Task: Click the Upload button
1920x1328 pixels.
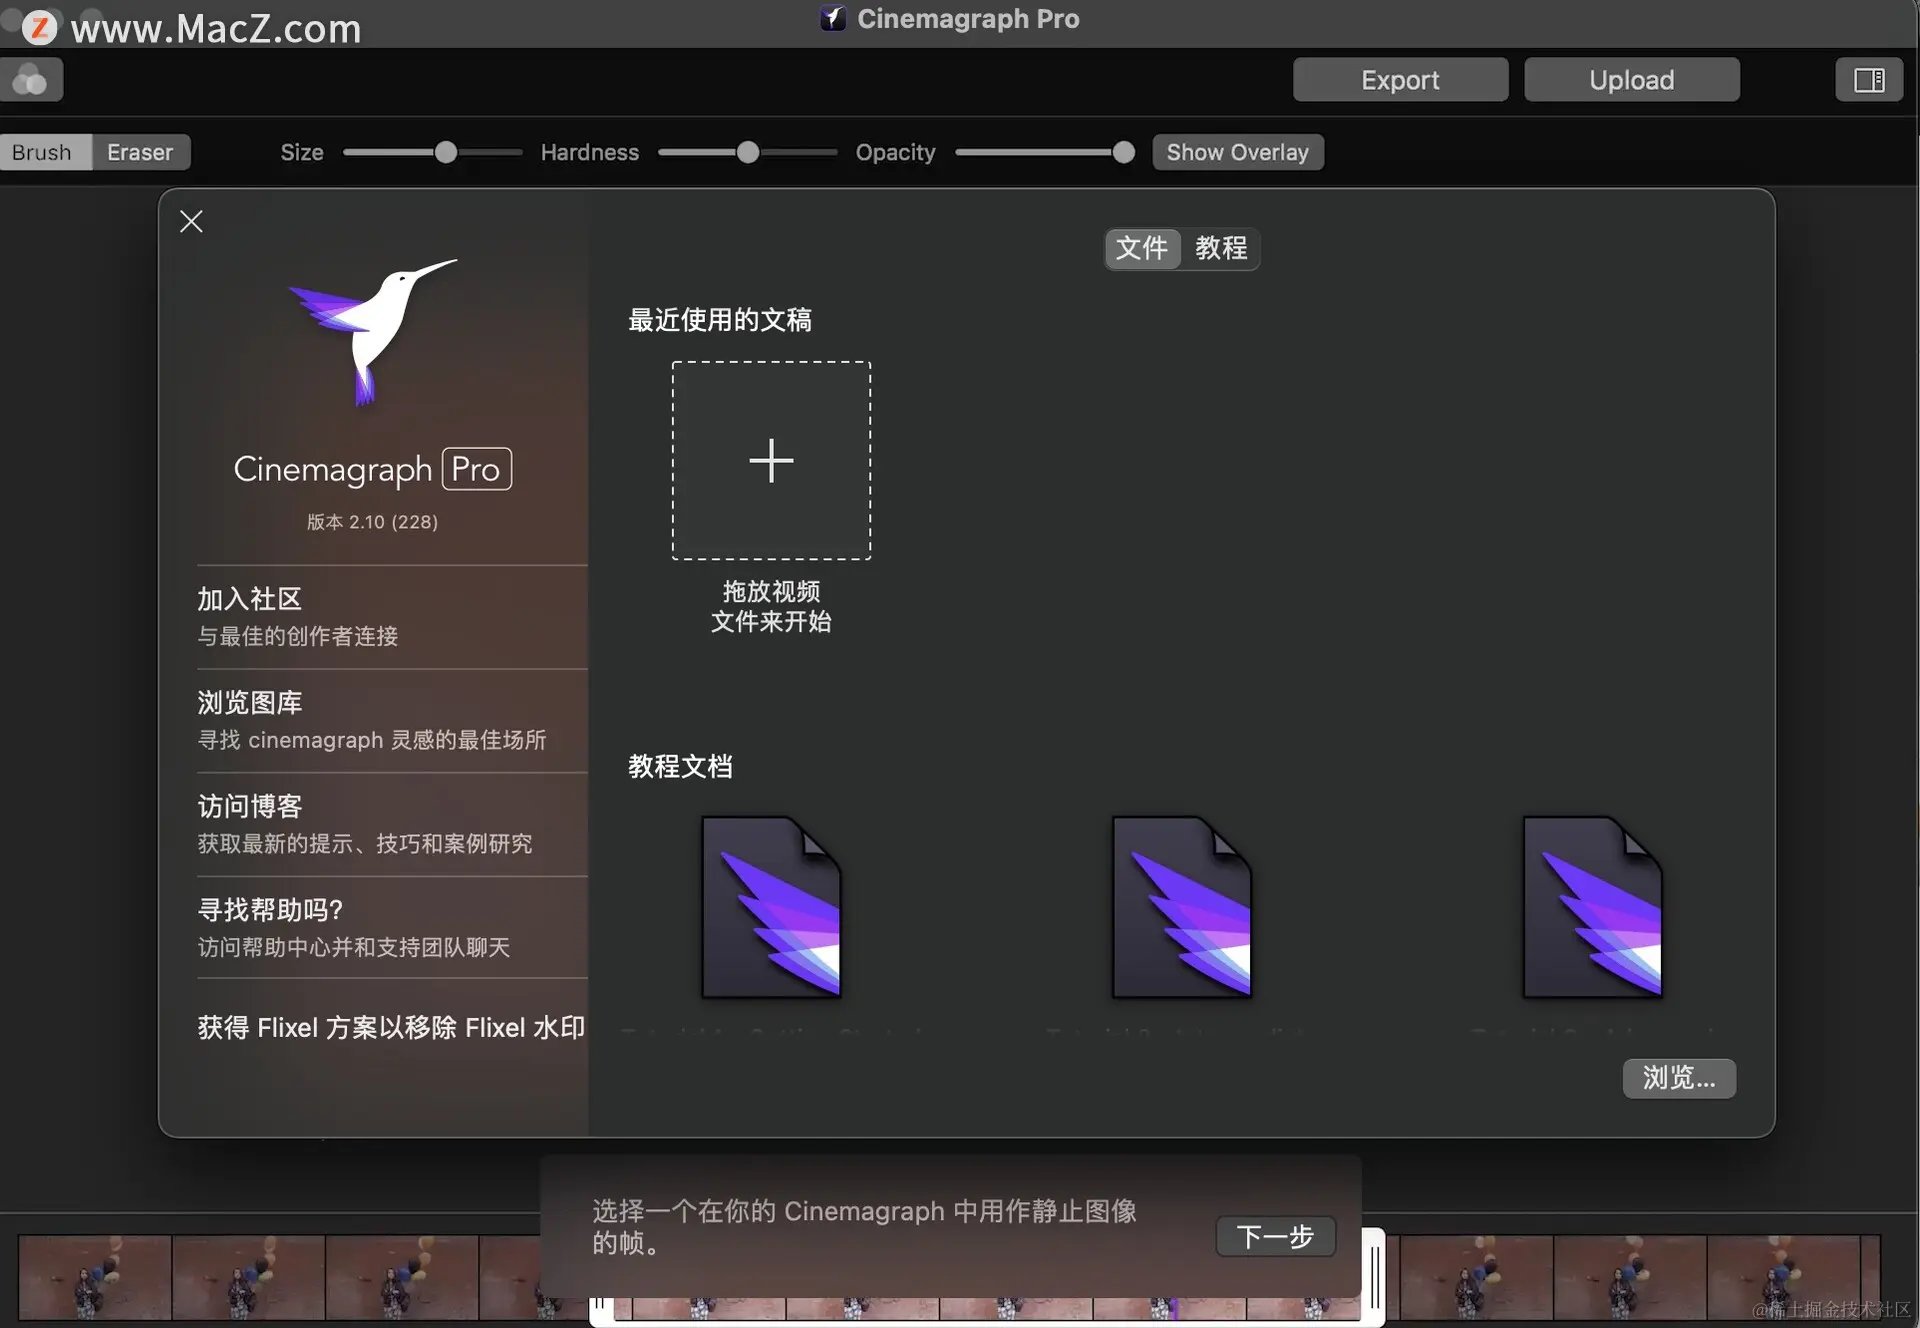Action: tap(1631, 80)
